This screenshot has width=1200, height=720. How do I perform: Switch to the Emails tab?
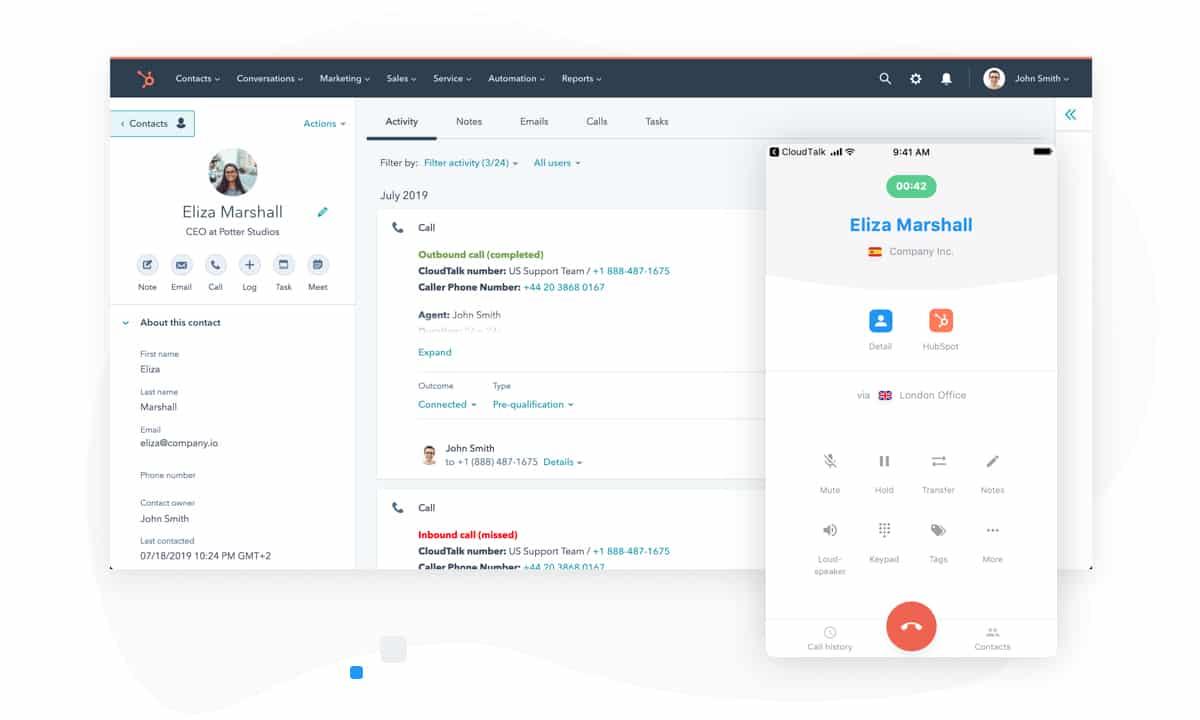(x=534, y=122)
